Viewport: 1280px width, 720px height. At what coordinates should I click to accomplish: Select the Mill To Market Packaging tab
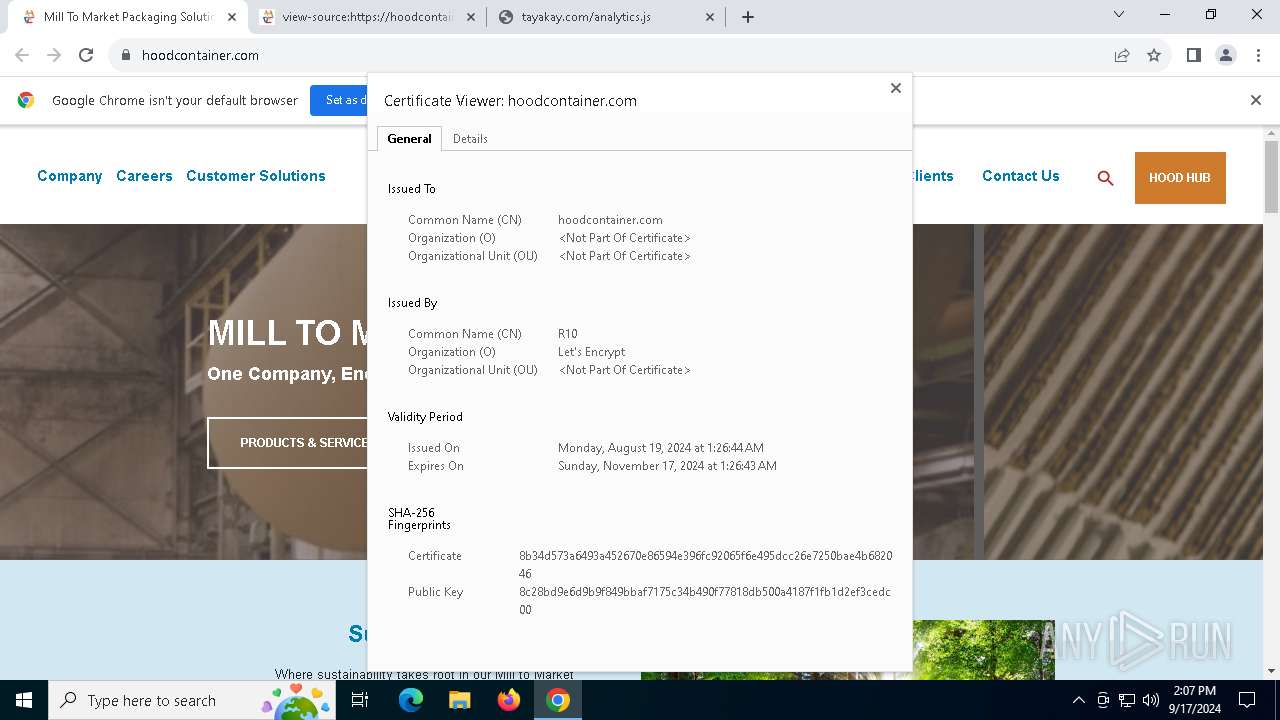click(x=128, y=17)
